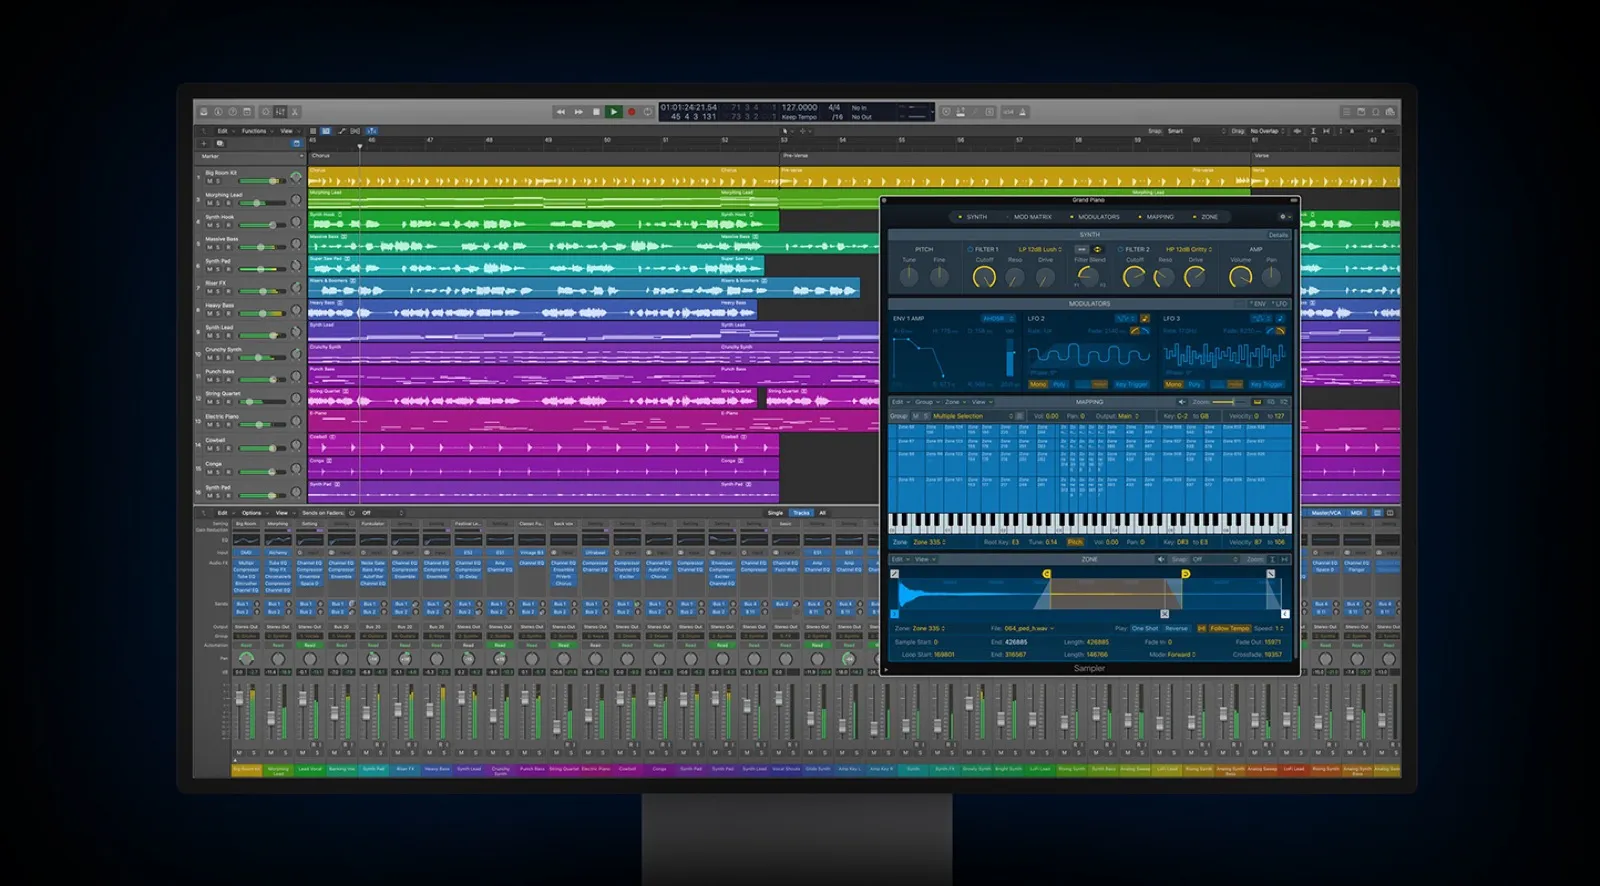Screen dimensions: 1600x886
Task: Click Key Trigger button under LFO 2
Action: [x=1131, y=384]
